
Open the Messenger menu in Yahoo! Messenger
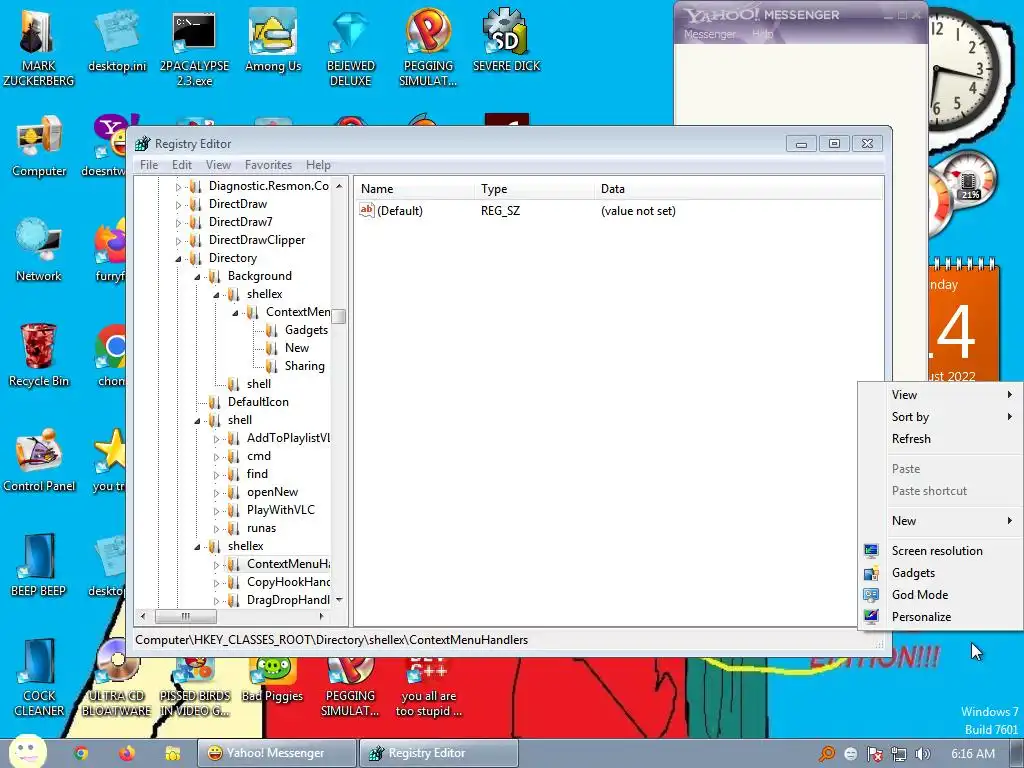[x=709, y=34]
